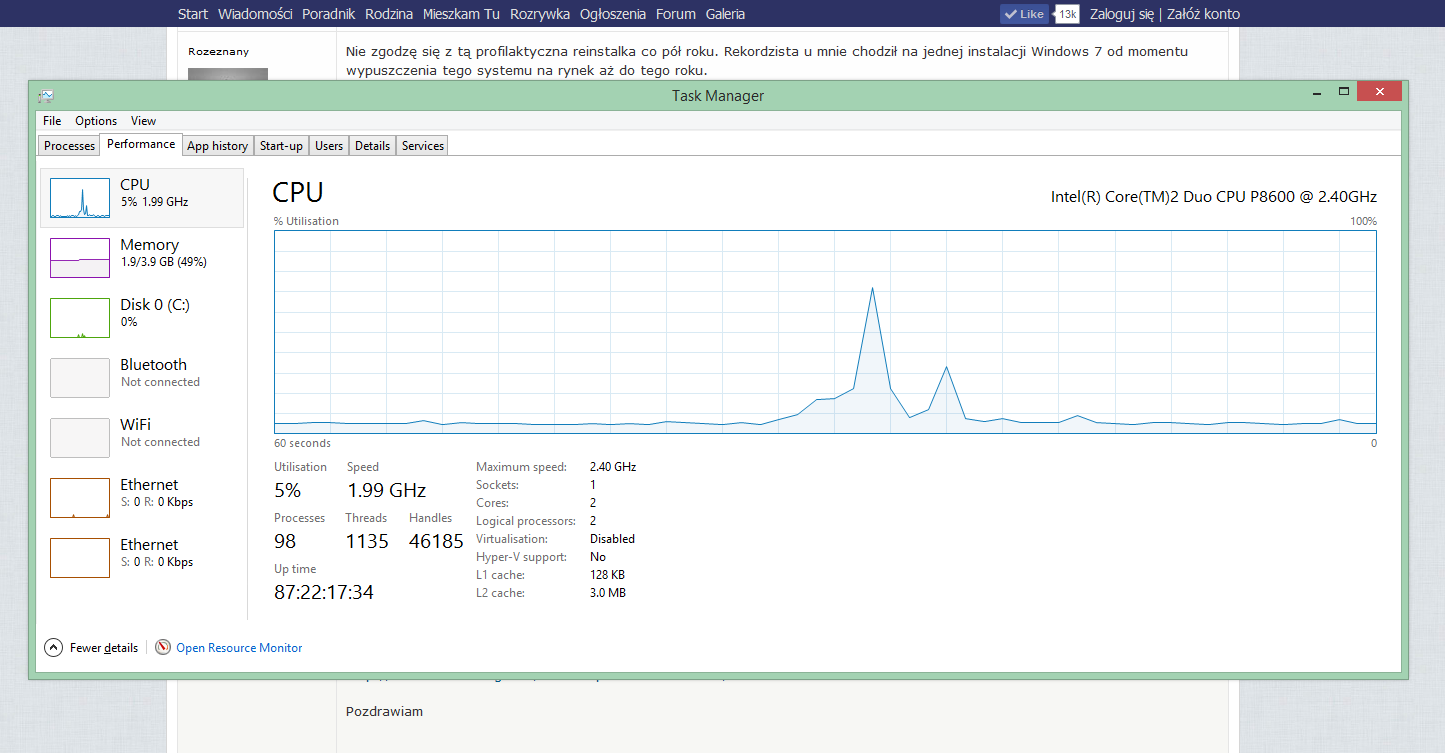Select the first Ethernet adapter graph
This screenshot has height=753, width=1445.
80,498
